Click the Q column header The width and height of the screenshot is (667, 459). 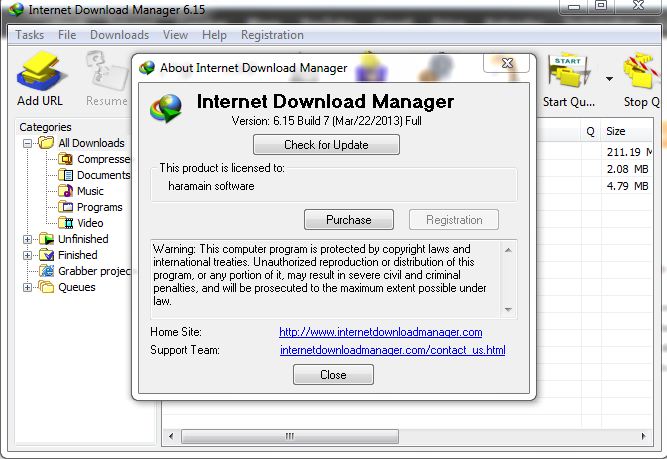tap(590, 131)
